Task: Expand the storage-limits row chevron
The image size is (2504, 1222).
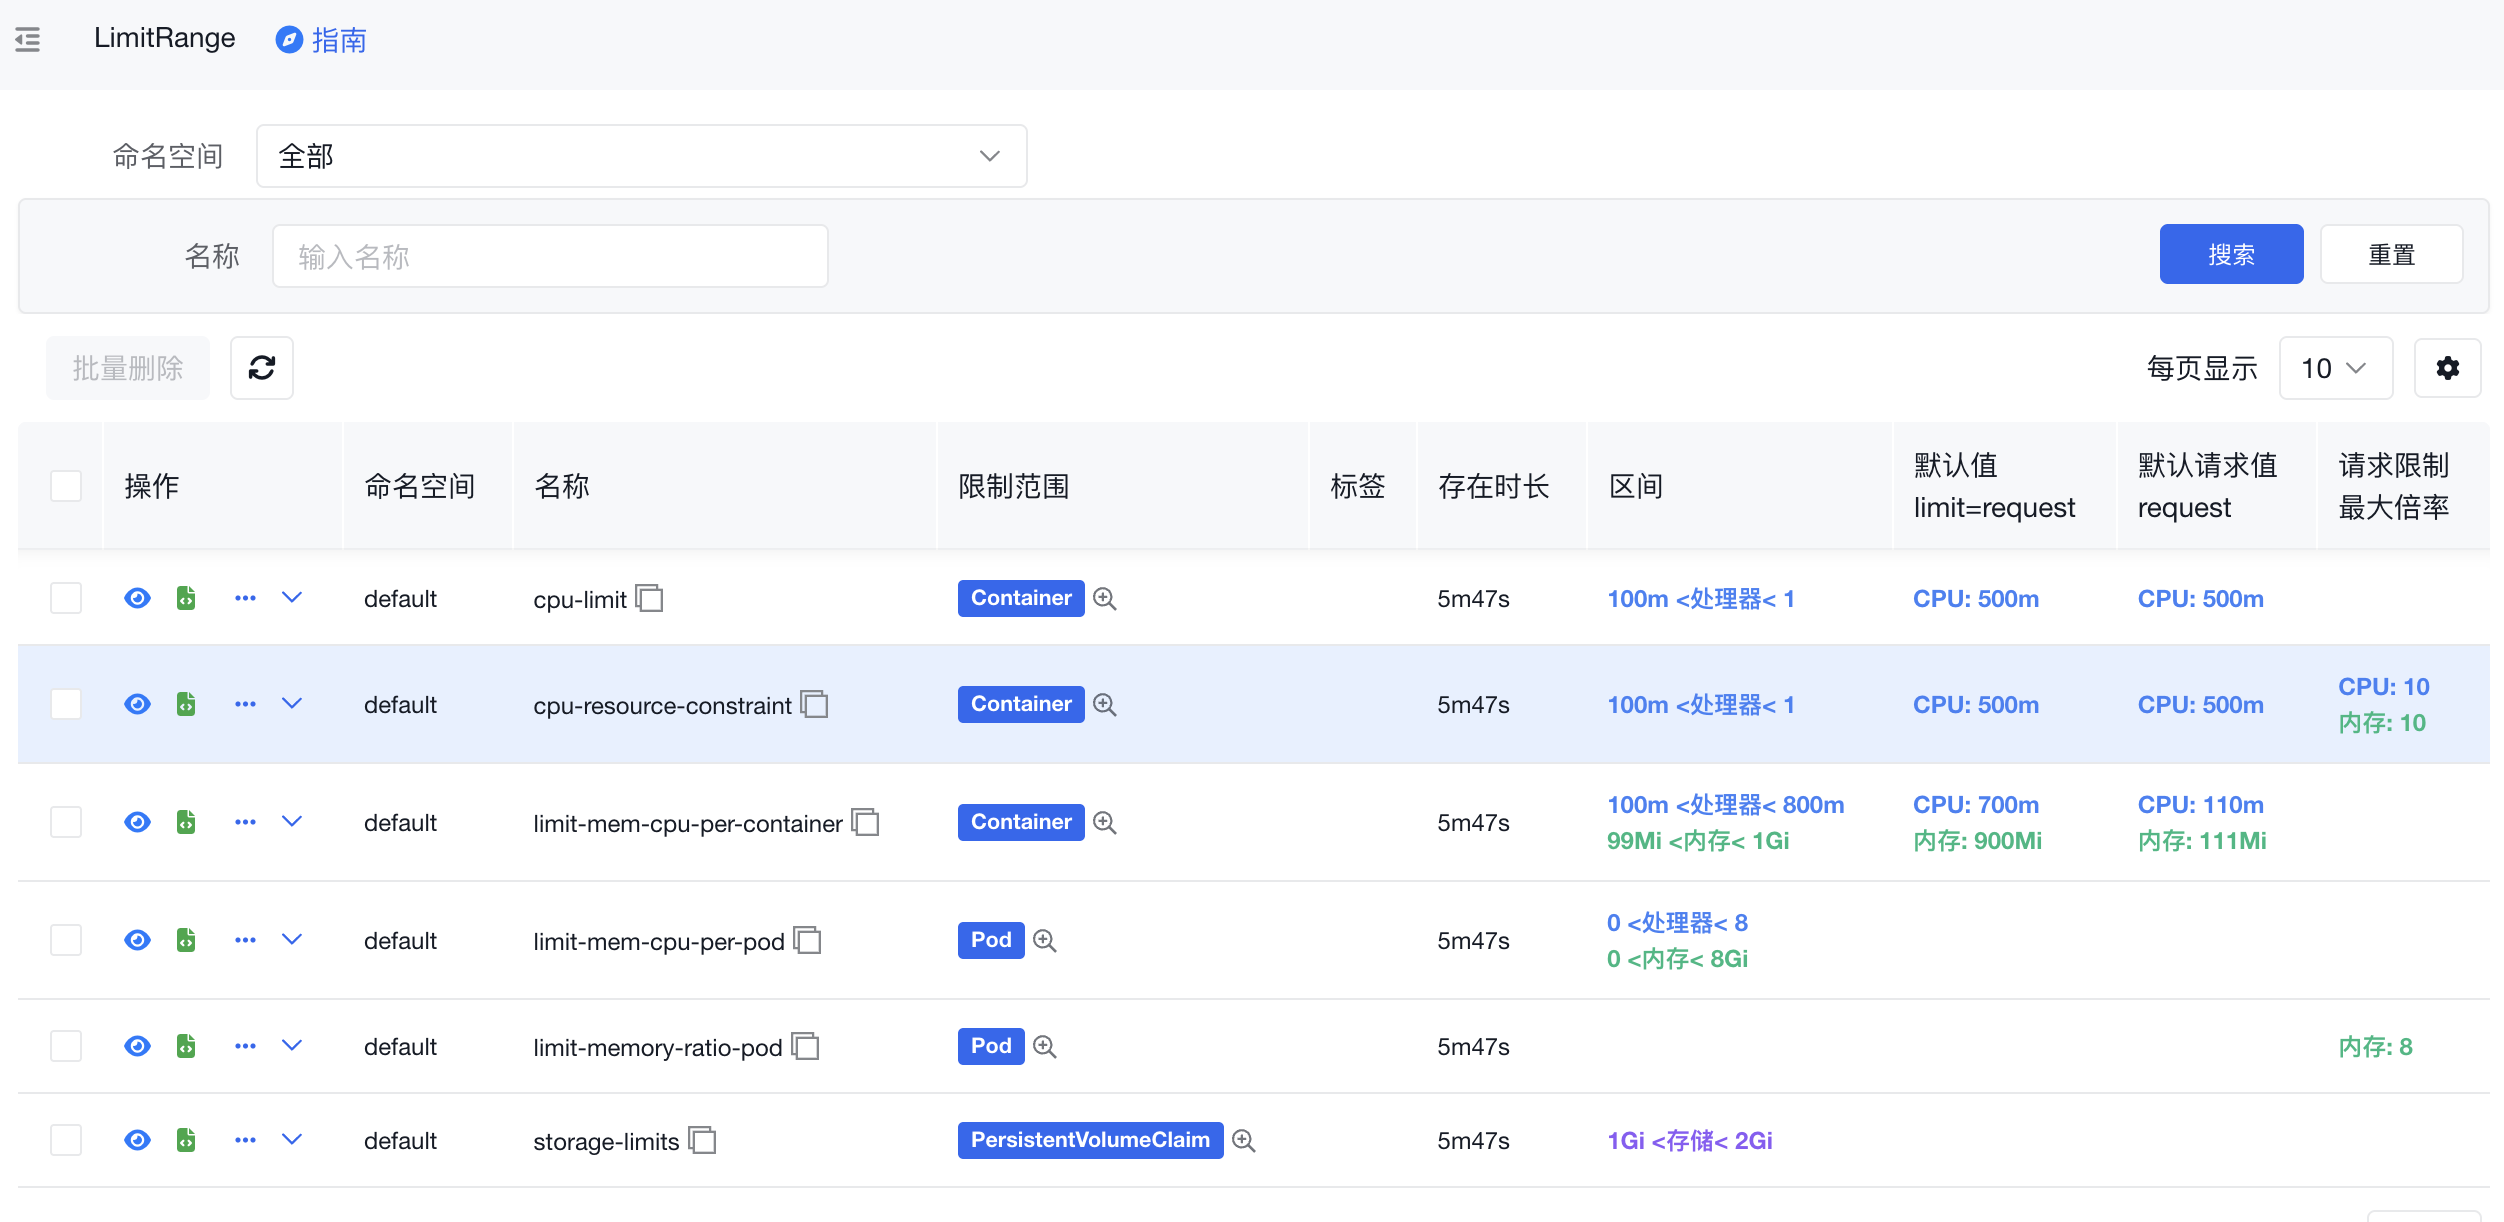Action: pos(292,1140)
